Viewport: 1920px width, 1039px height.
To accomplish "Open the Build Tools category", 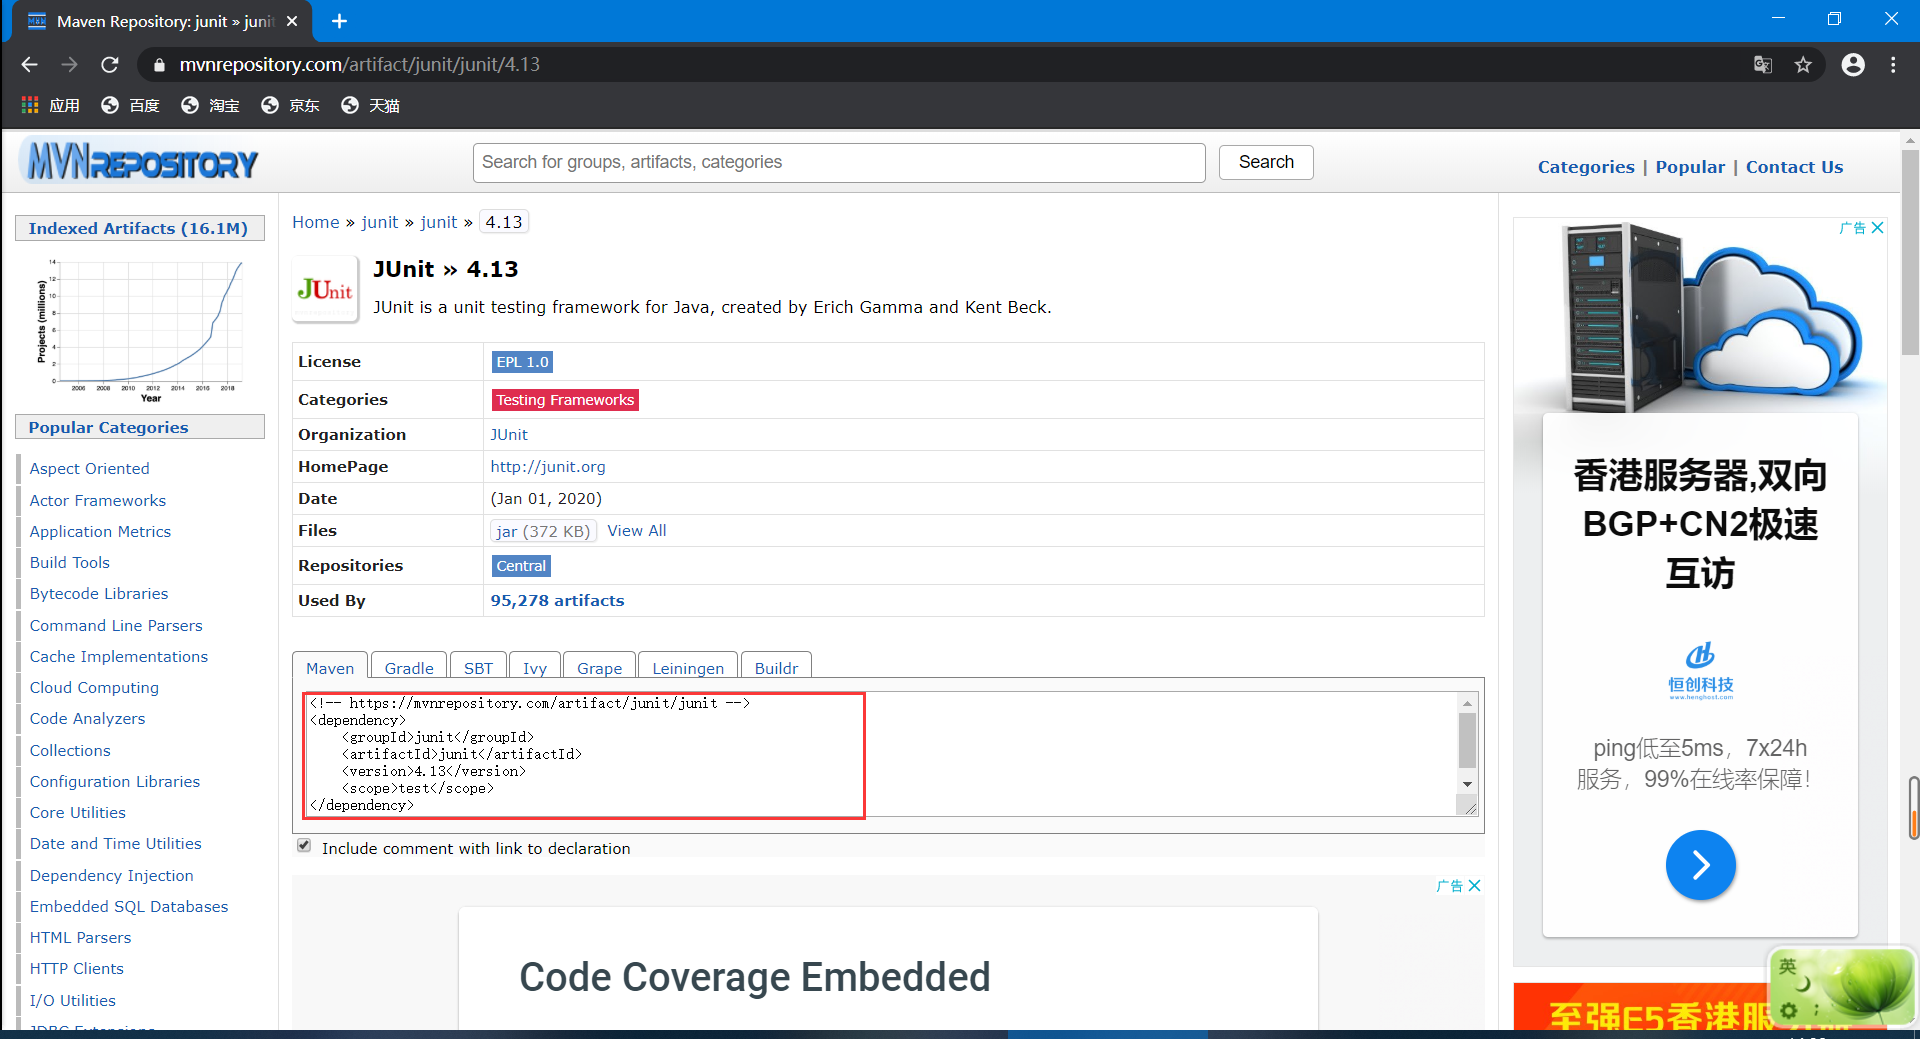I will tap(70, 562).
